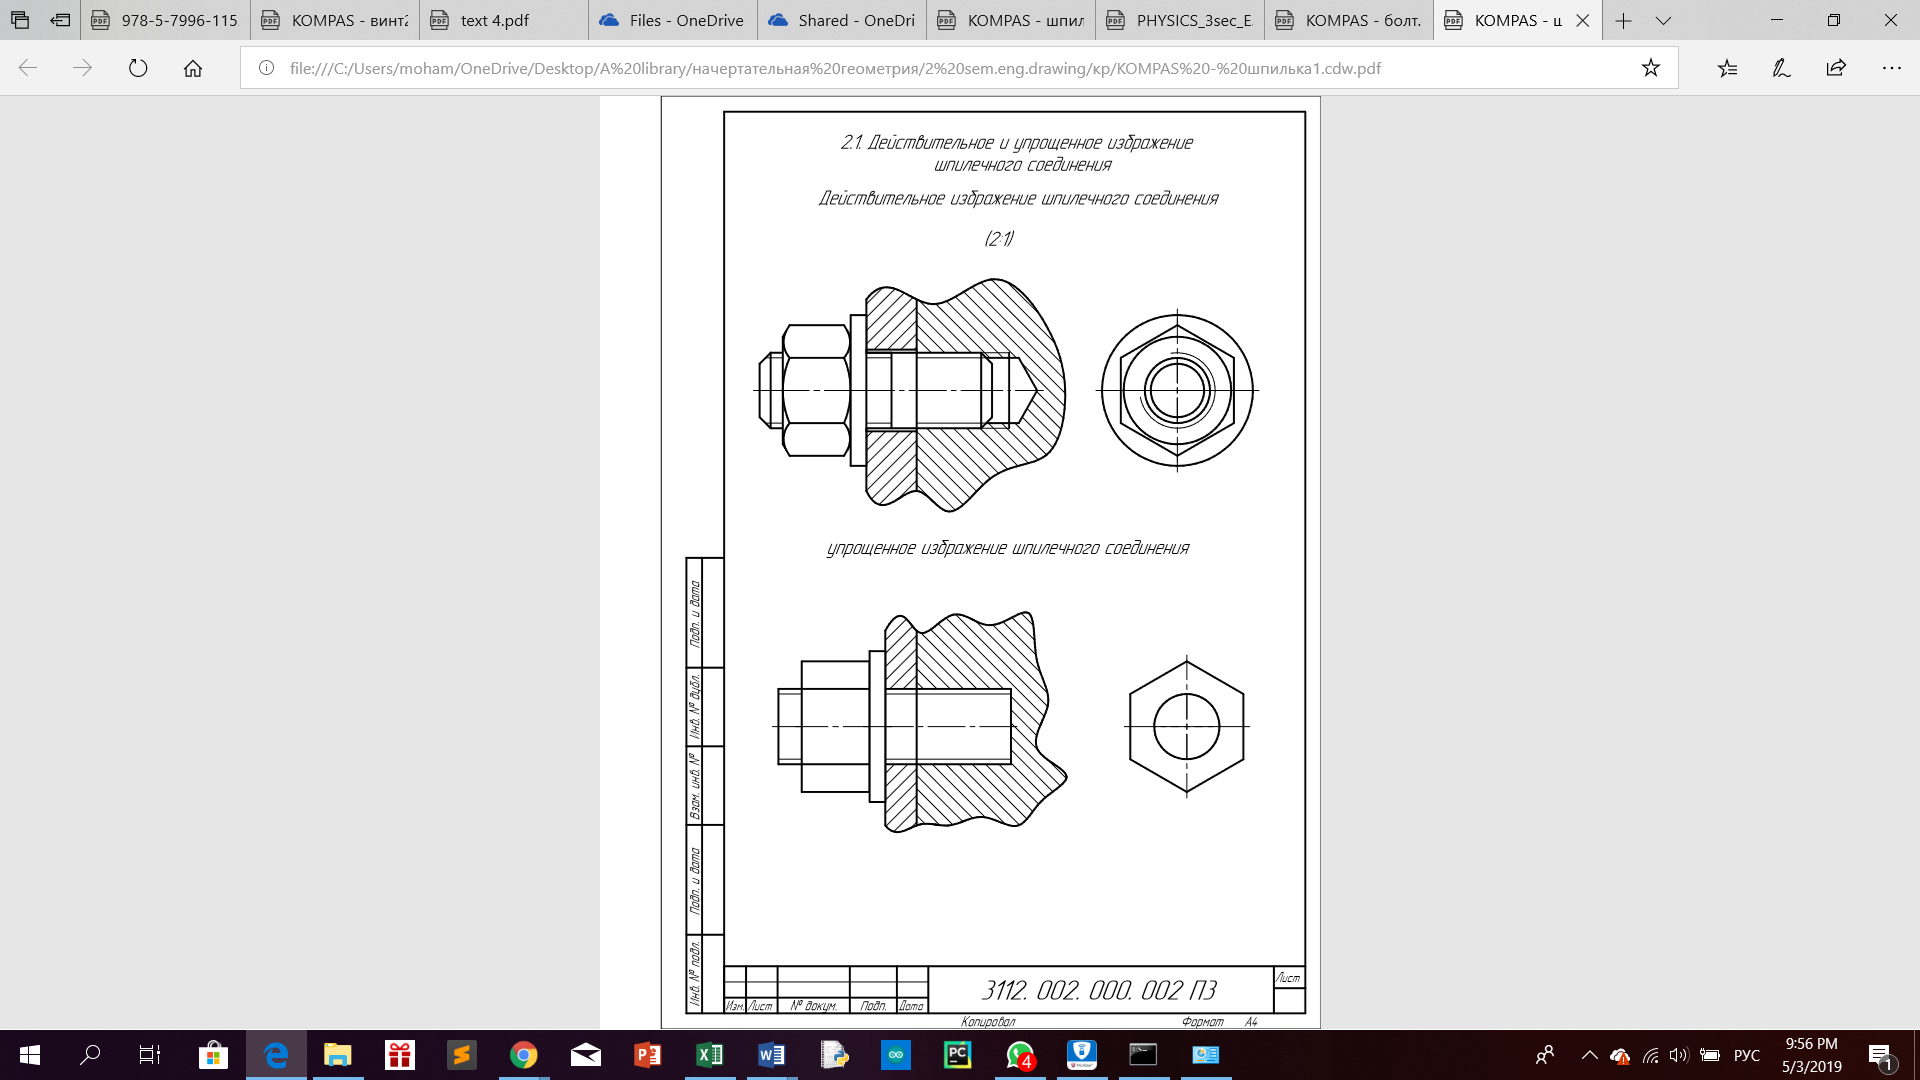Click the address bar URL field
1920x1080 pixels.
coord(835,68)
